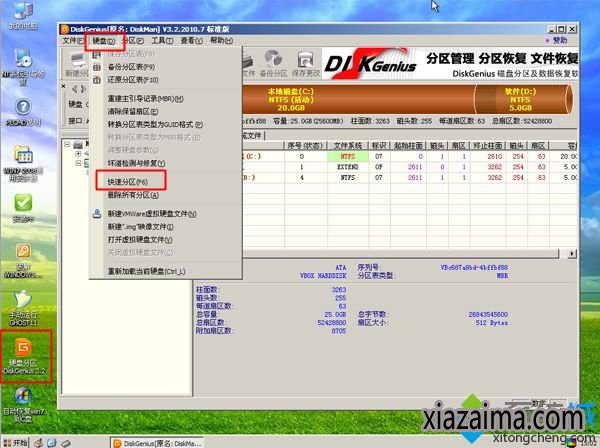600x448 pixels.
Task: Click the 新建分区 toolbar icon
Action: 77,64
